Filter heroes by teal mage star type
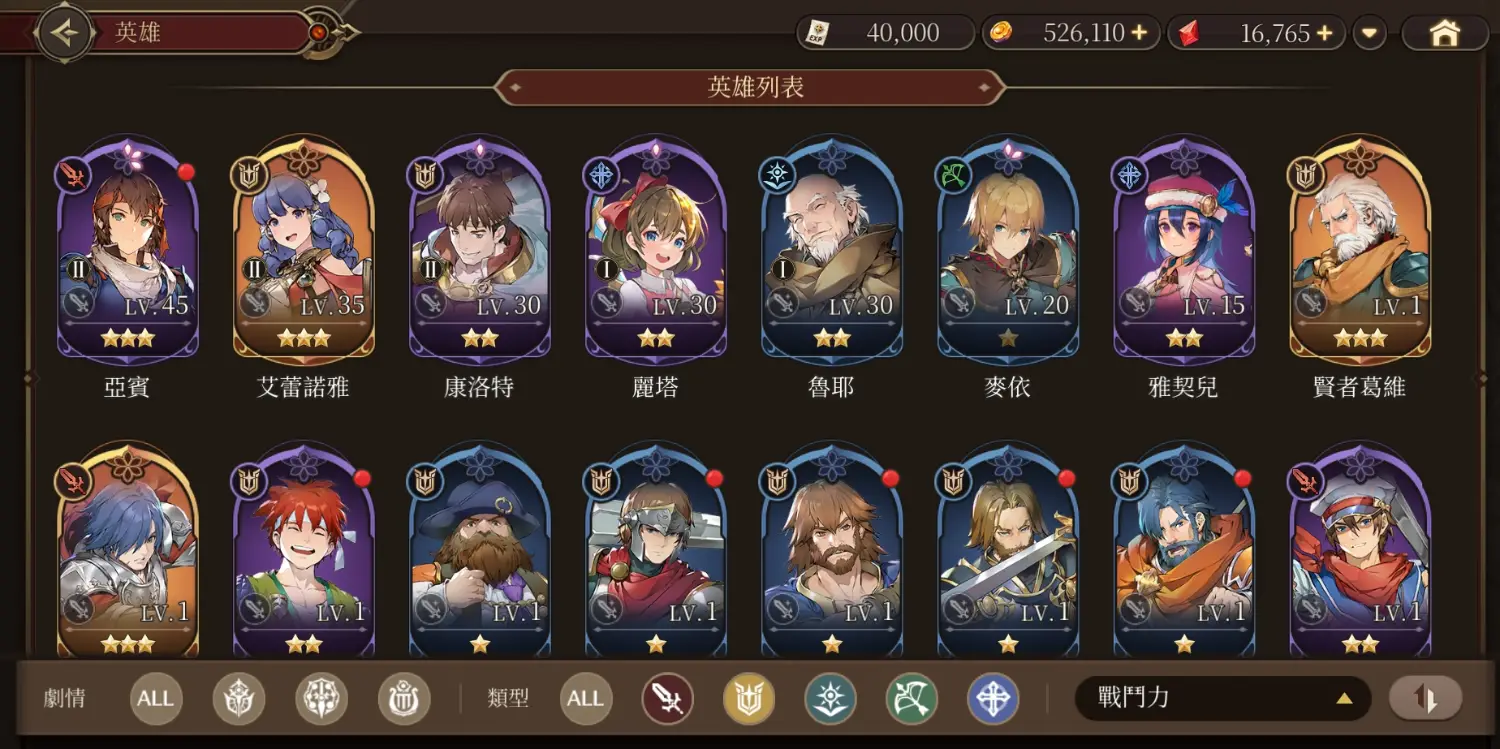The image size is (1500, 749). tap(831, 698)
